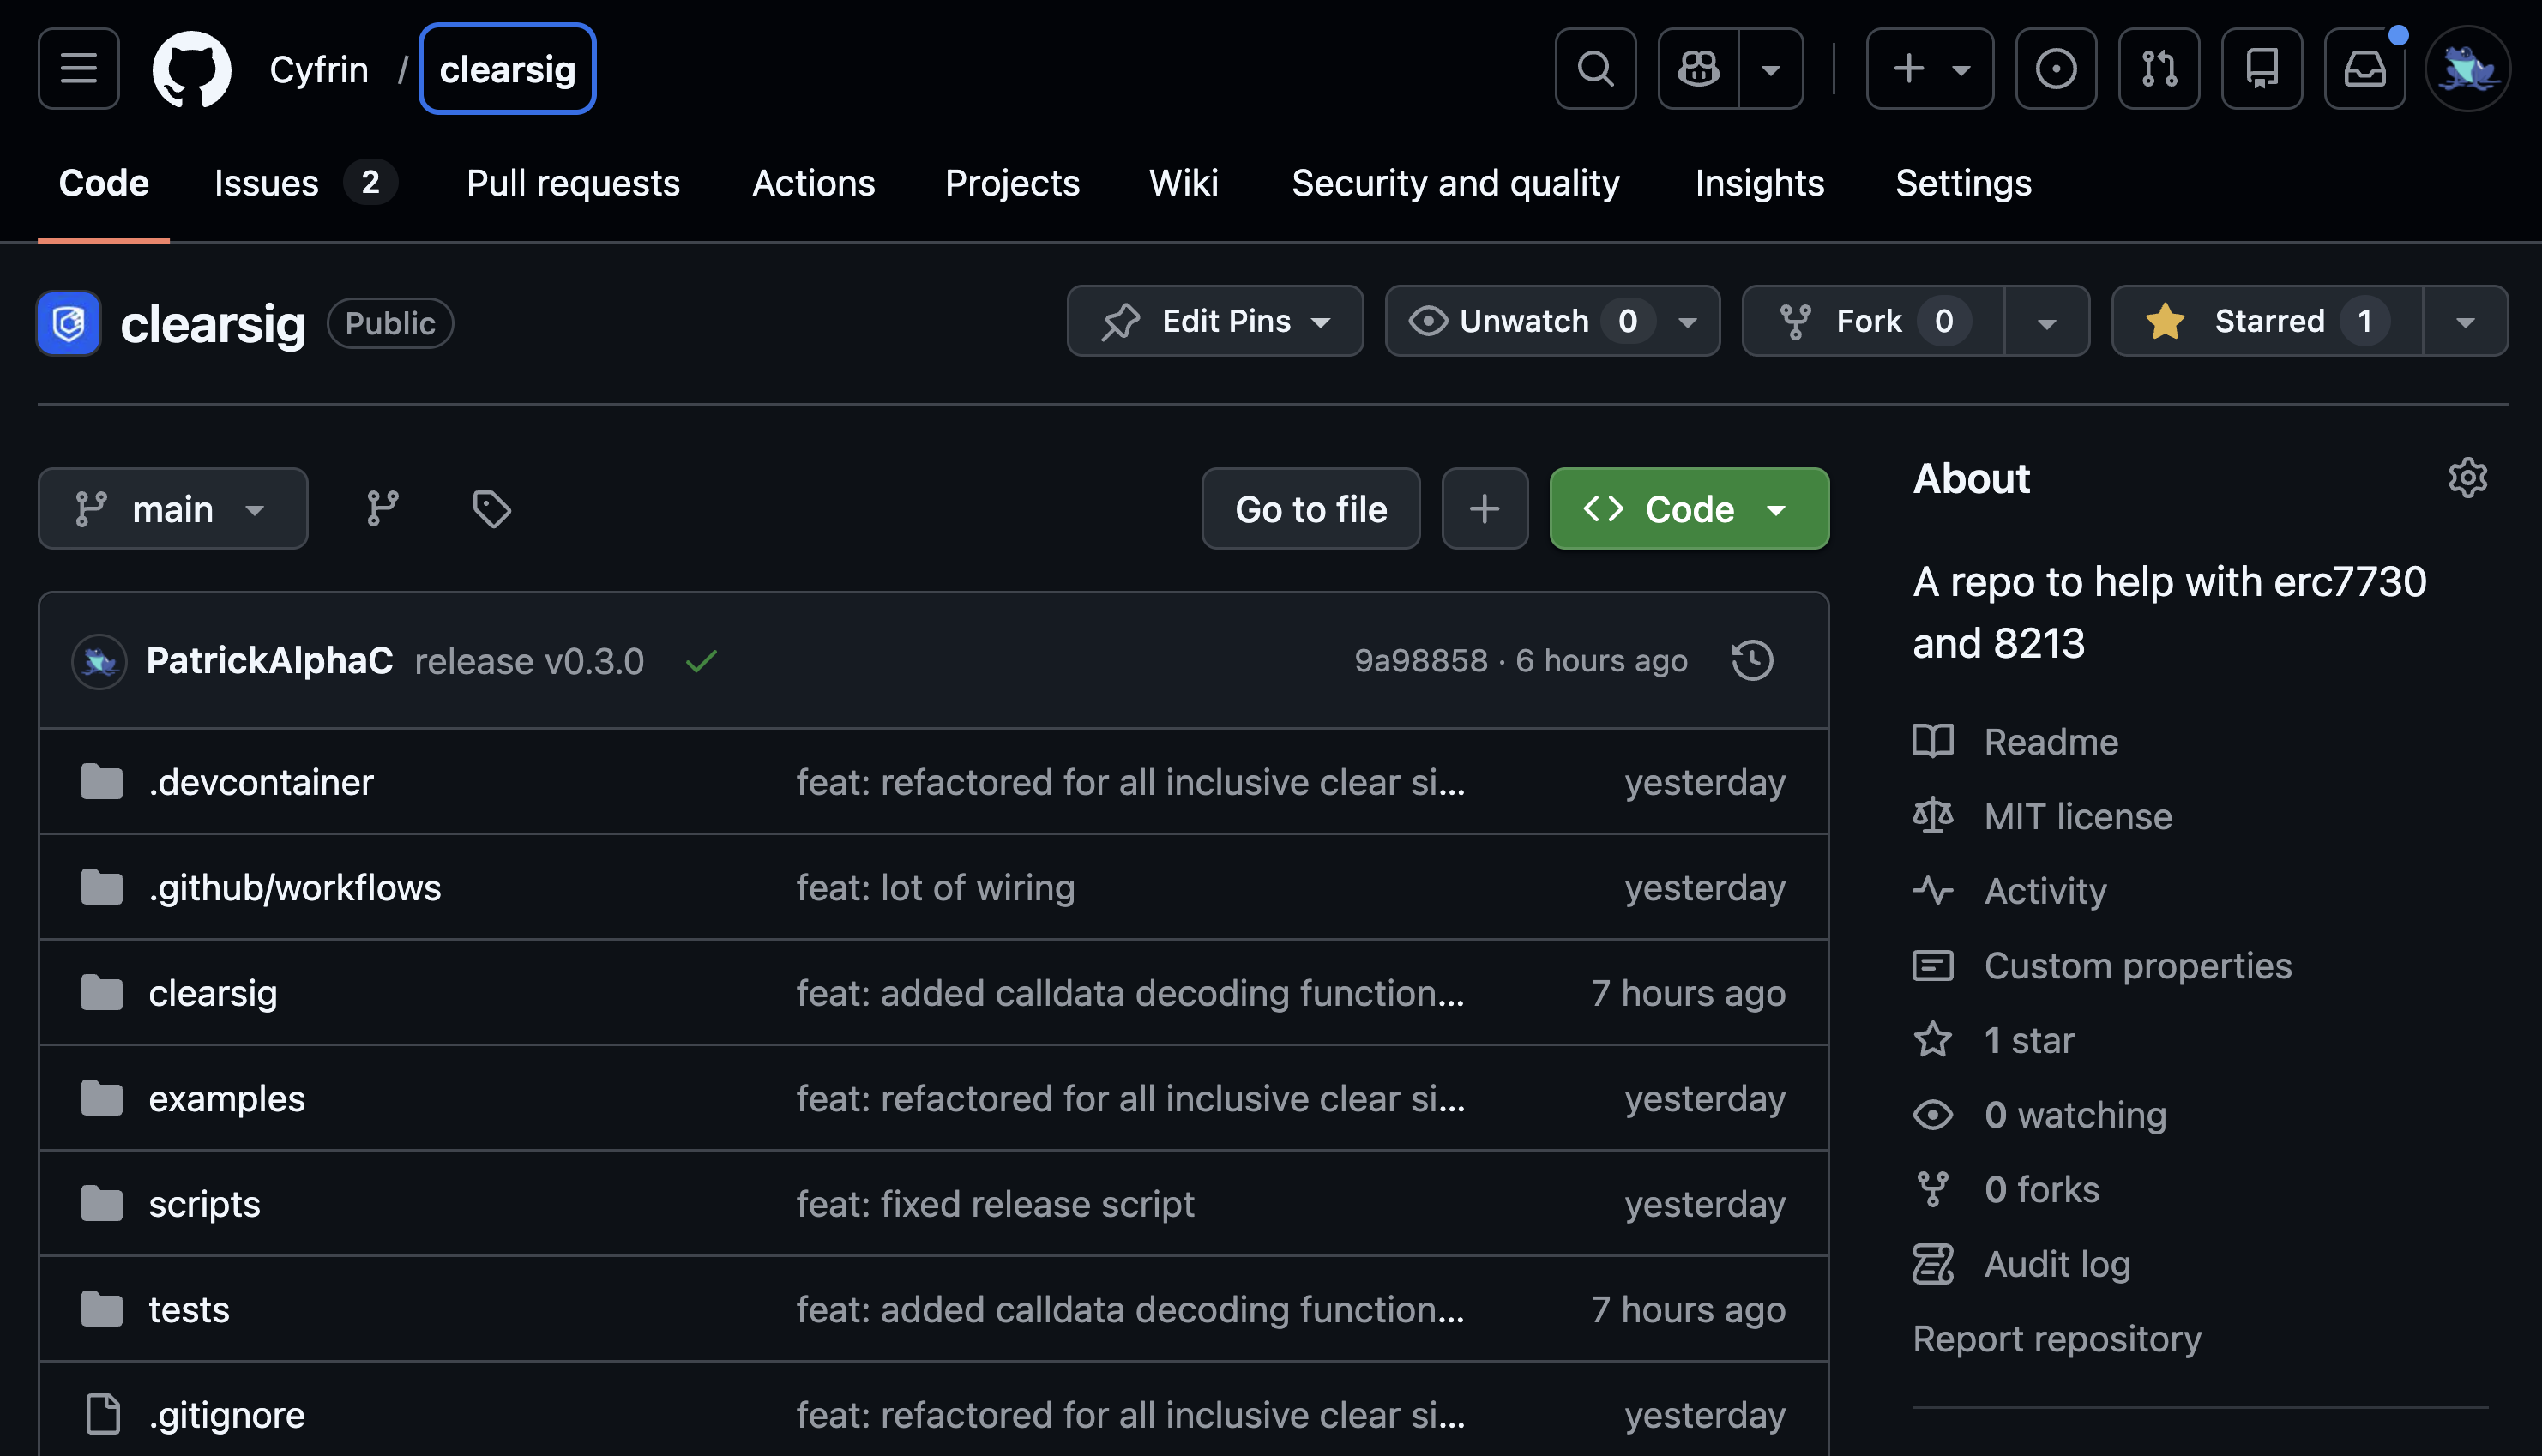This screenshot has height=1456, width=2542.
Task: Open the add file plus button
Action: (x=1485, y=509)
